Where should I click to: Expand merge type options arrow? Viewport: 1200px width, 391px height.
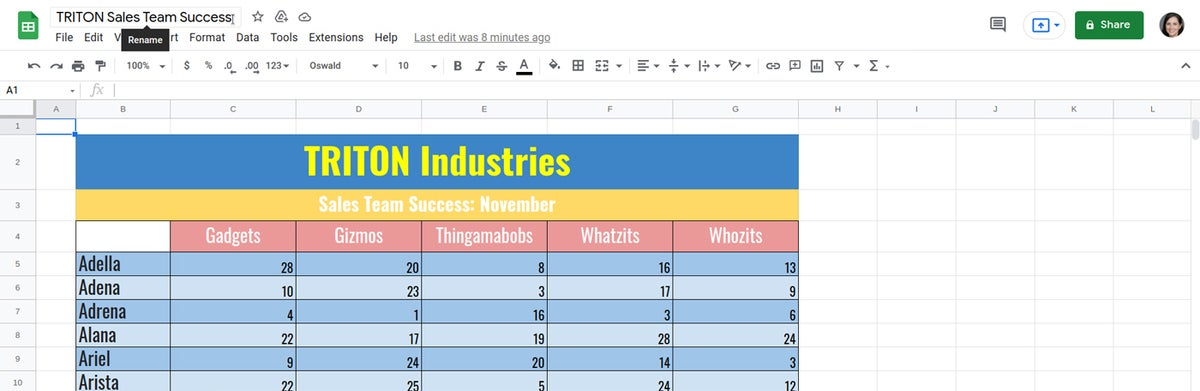(x=619, y=66)
